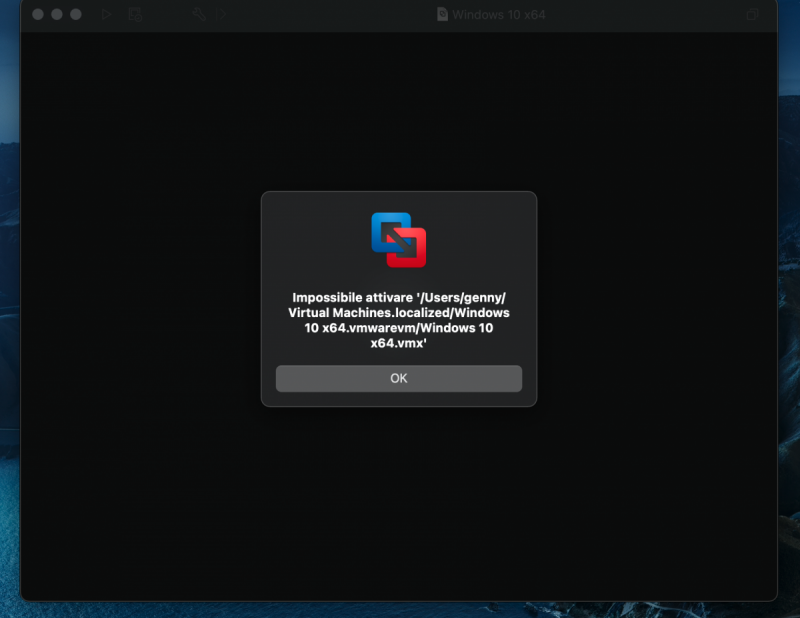Click the forward arrow toolbar icon
800x618 pixels.
[x=222, y=14]
